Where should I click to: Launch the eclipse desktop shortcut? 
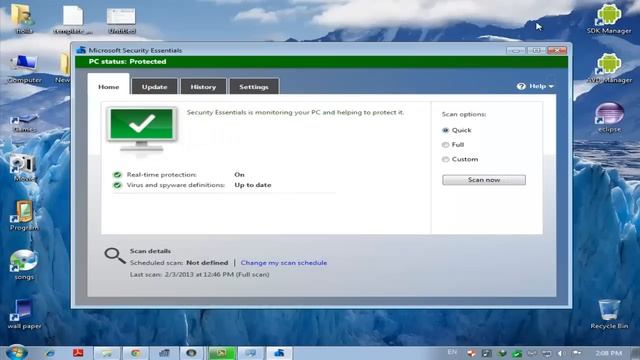[x=609, y=117]
